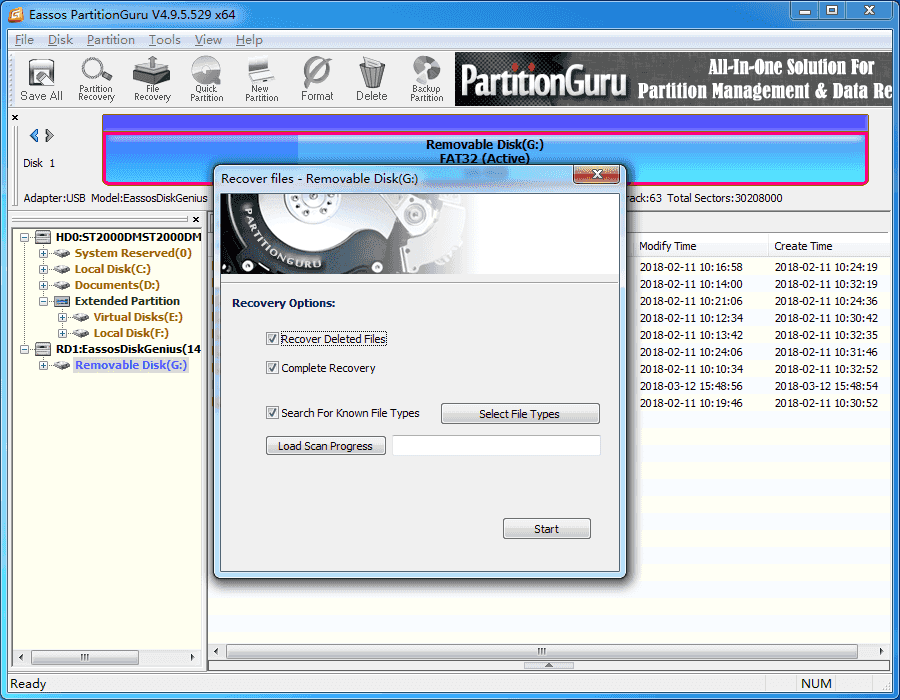900x700 pixels.
Task: Click the Extended Partition icon
Action: point(62,301)
